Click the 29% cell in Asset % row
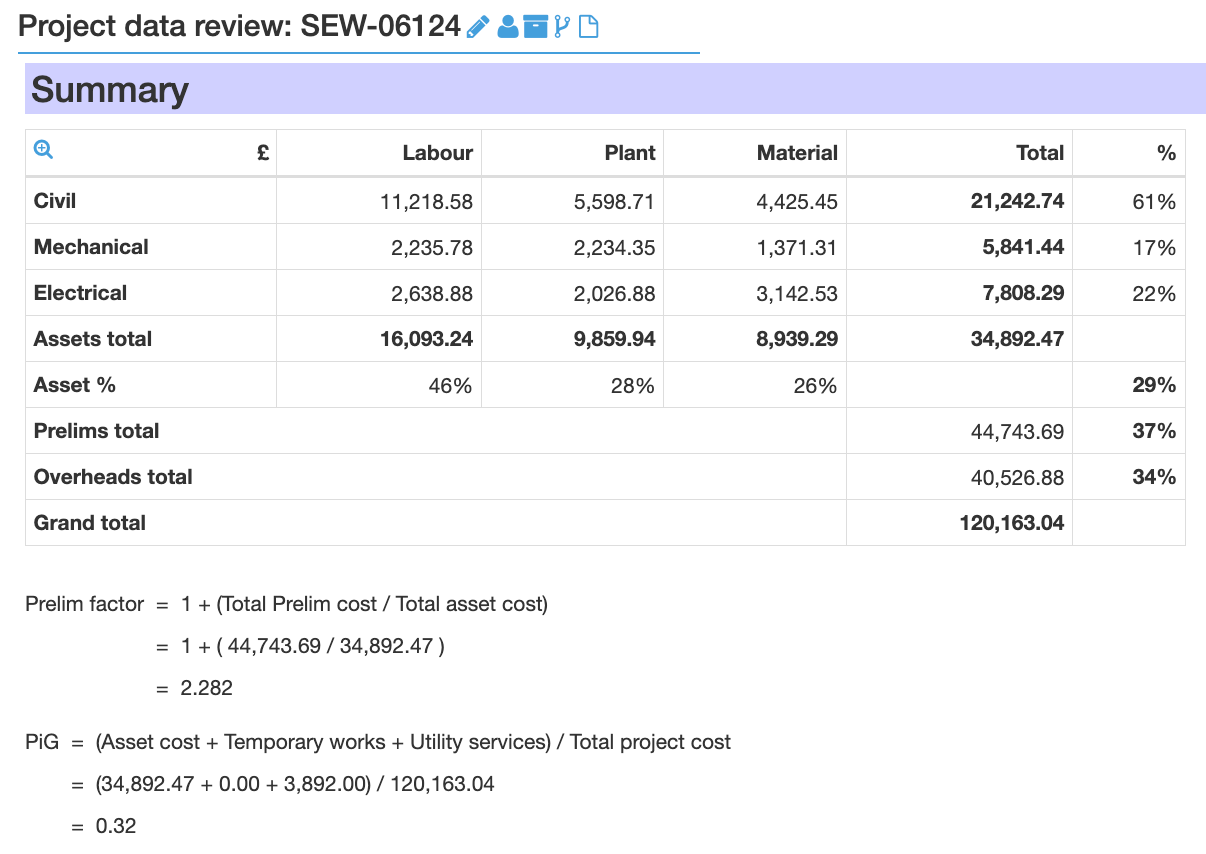The height and width of the screenshot is (854, 1206). 1154,385
